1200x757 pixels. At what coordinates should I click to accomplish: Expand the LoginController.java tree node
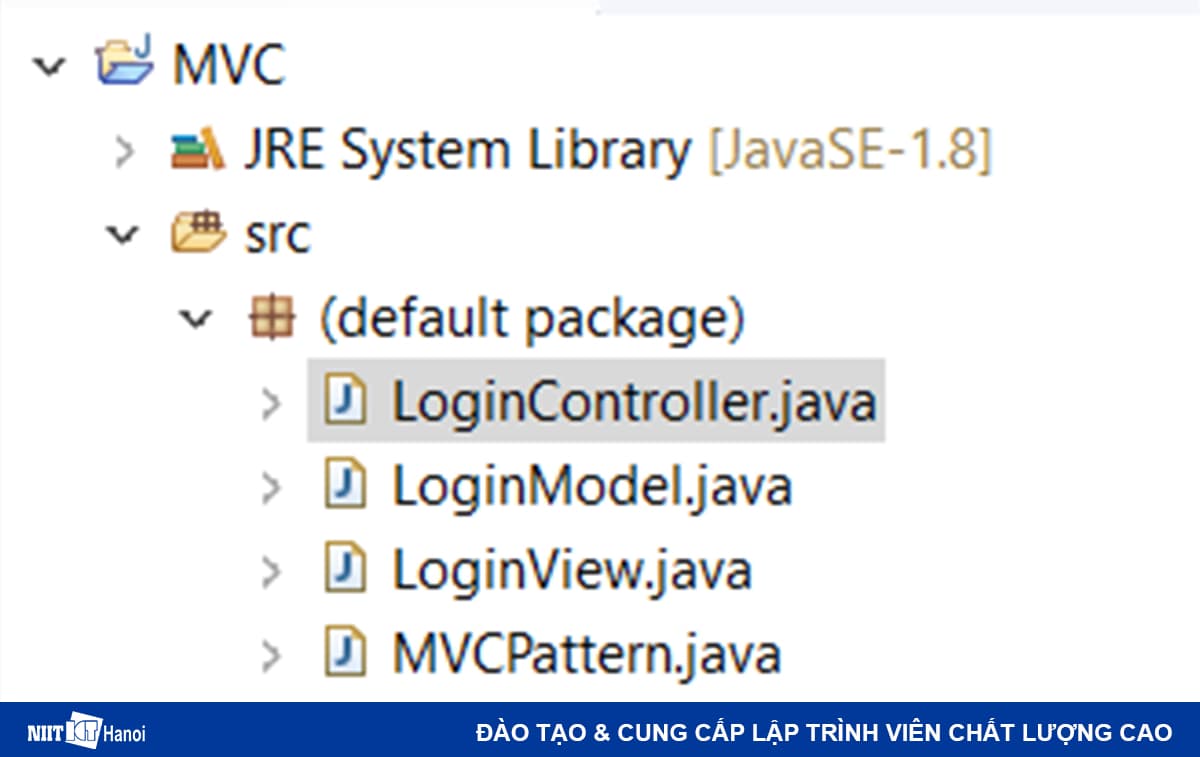click(x=270, y=401)
